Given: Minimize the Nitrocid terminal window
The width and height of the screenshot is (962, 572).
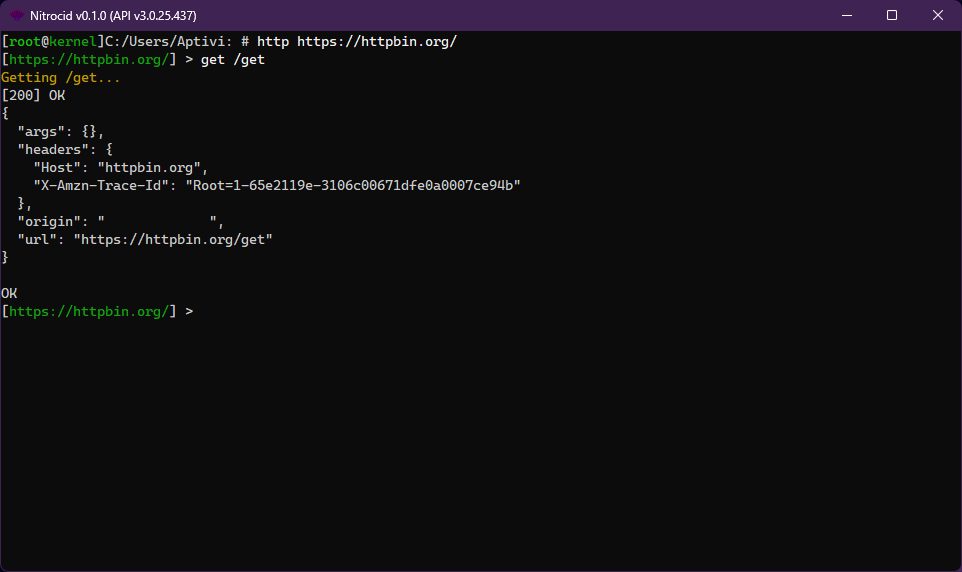Looking at the screenshot, I should click(846, 15).
